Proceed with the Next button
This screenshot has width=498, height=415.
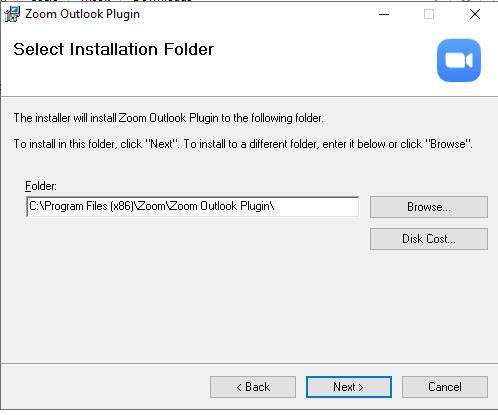click(349, 387)
